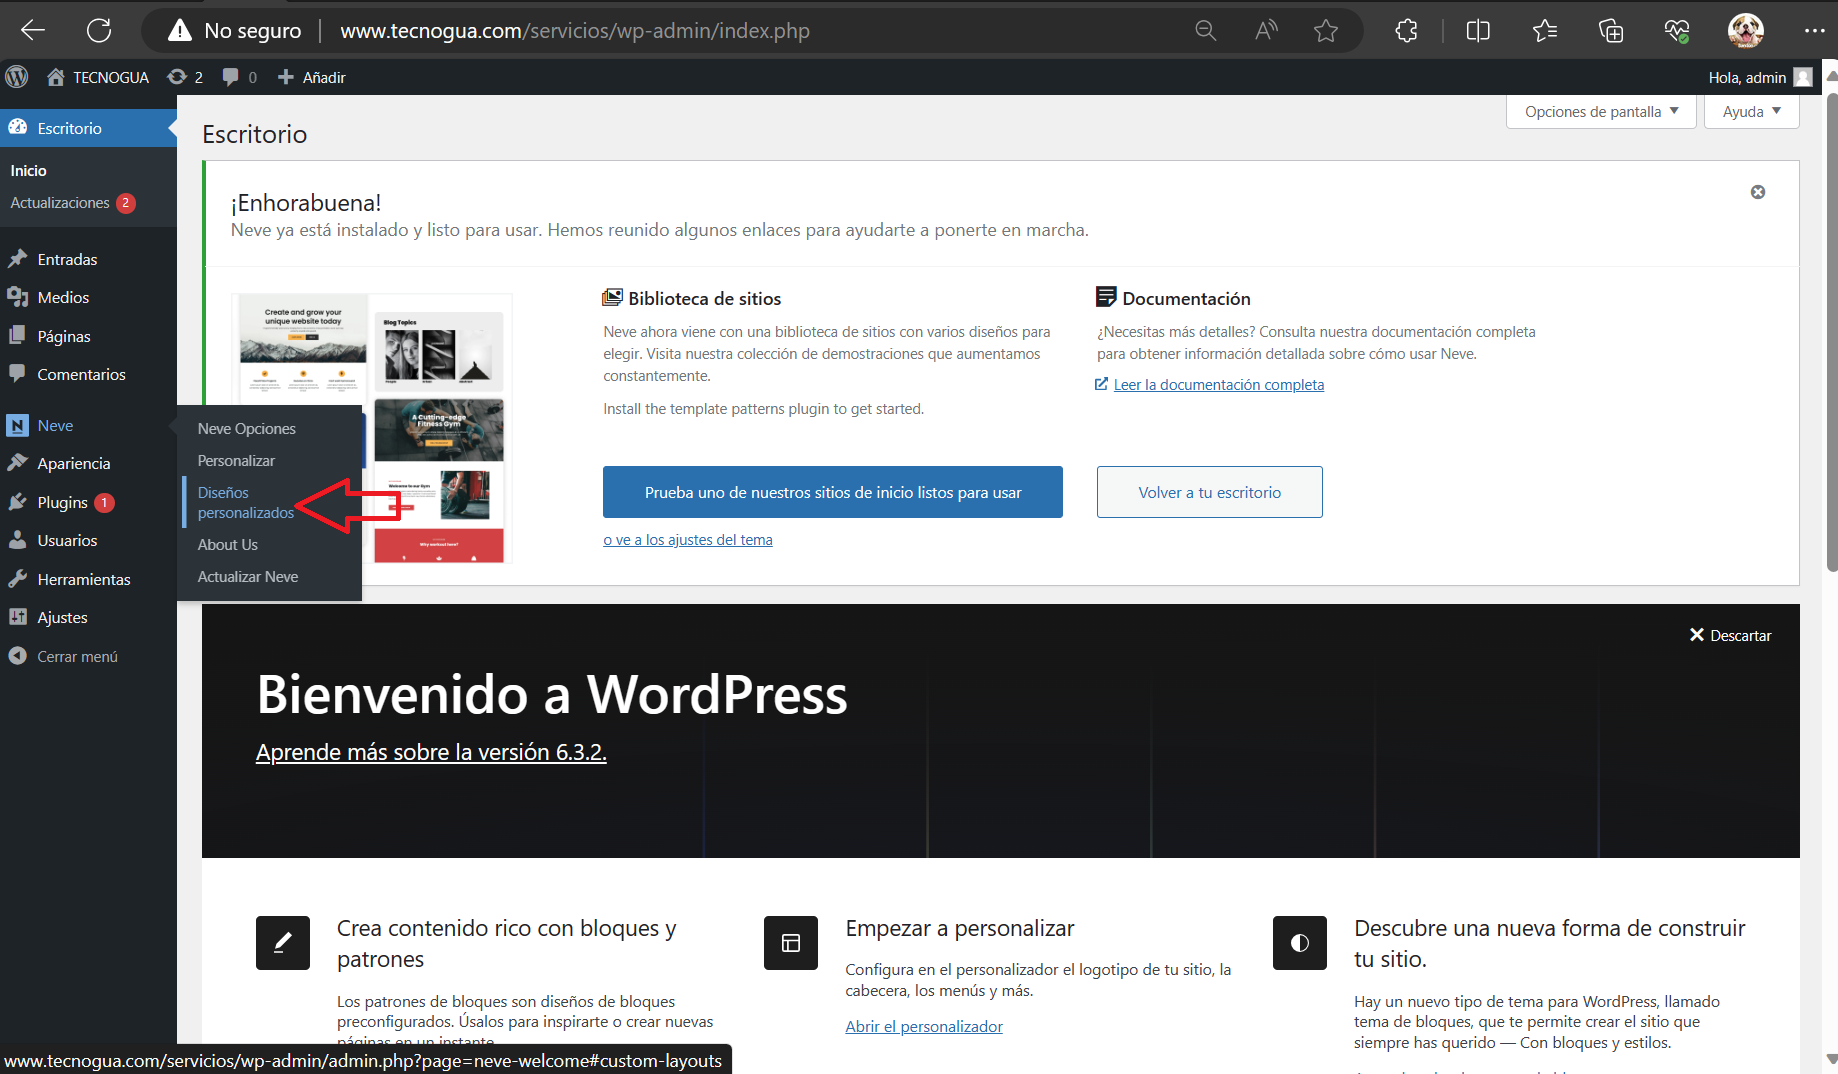Screen dimensions: 1838x1074
Task: Click the Añadir plus in admin bar
Action: pos(311,77)
